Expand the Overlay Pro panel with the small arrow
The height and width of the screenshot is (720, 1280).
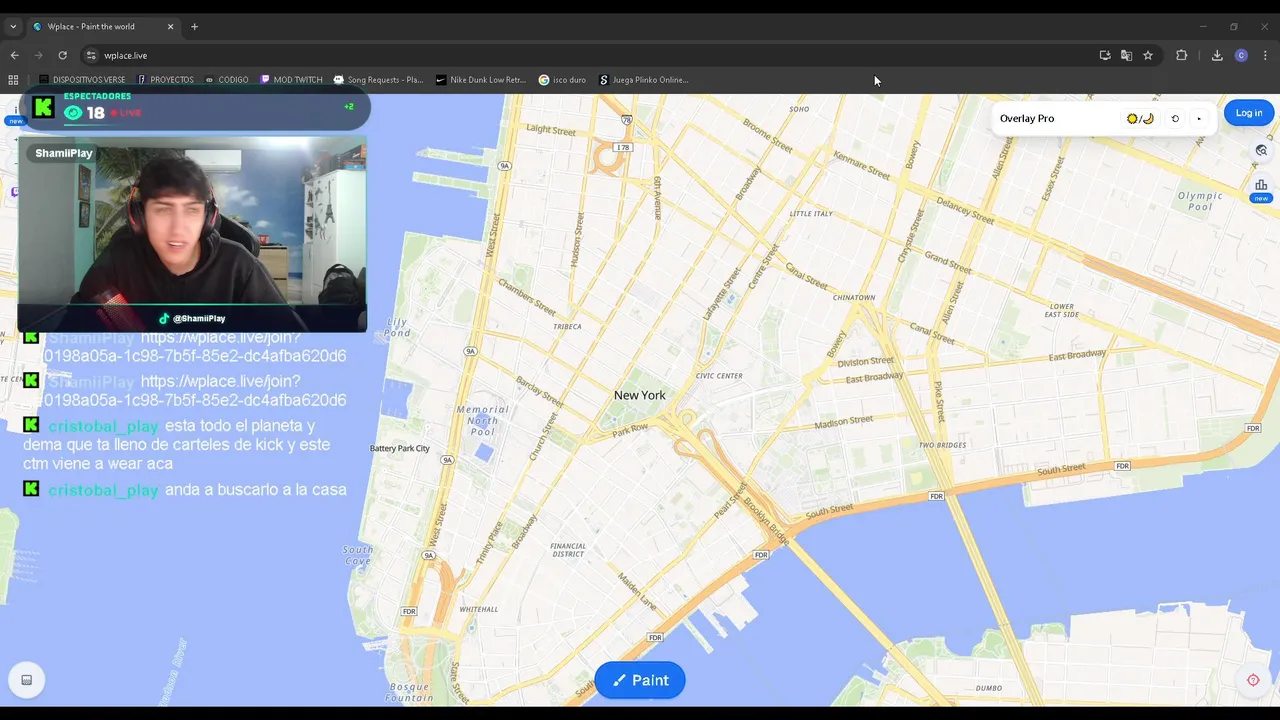pyautogui.click(x=1199, y=118)
